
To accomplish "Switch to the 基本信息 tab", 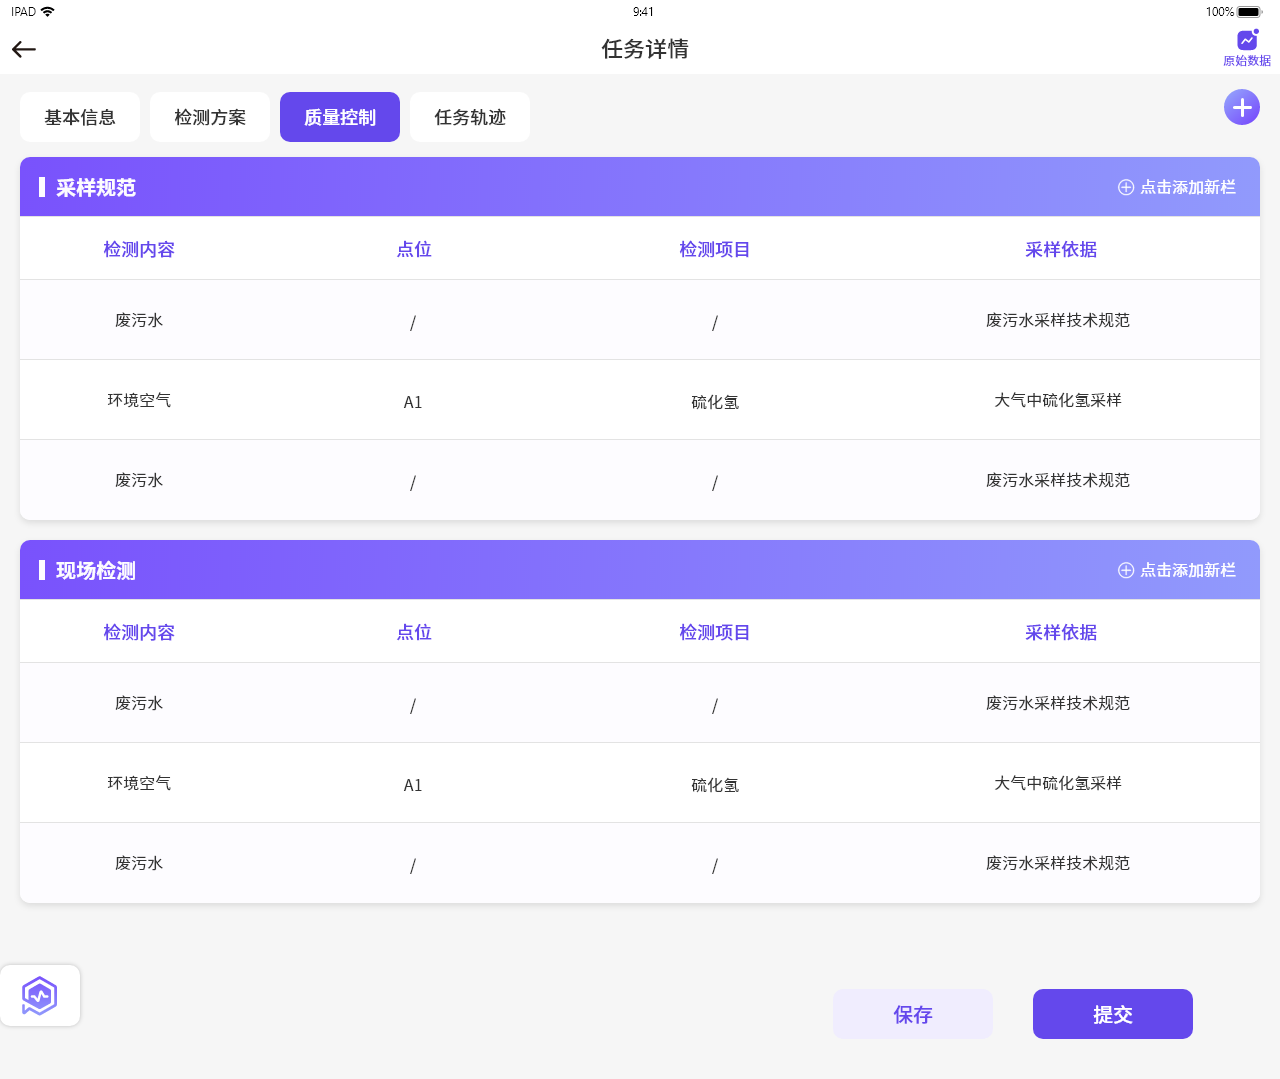I will (x=80, y=117).
